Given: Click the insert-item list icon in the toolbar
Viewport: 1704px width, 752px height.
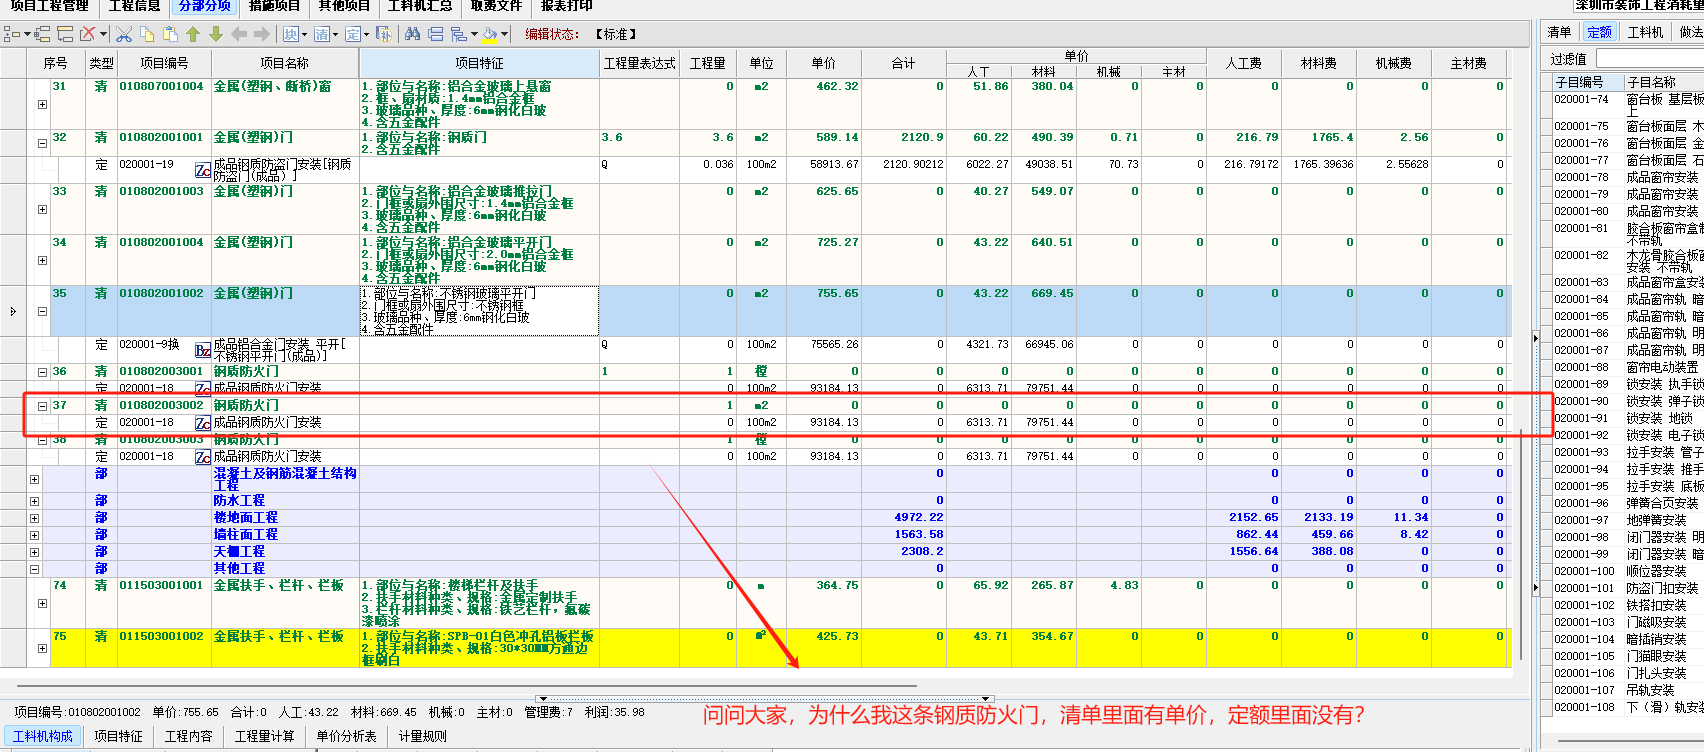Looking at the screenshot, I should (x=11, y=34).
